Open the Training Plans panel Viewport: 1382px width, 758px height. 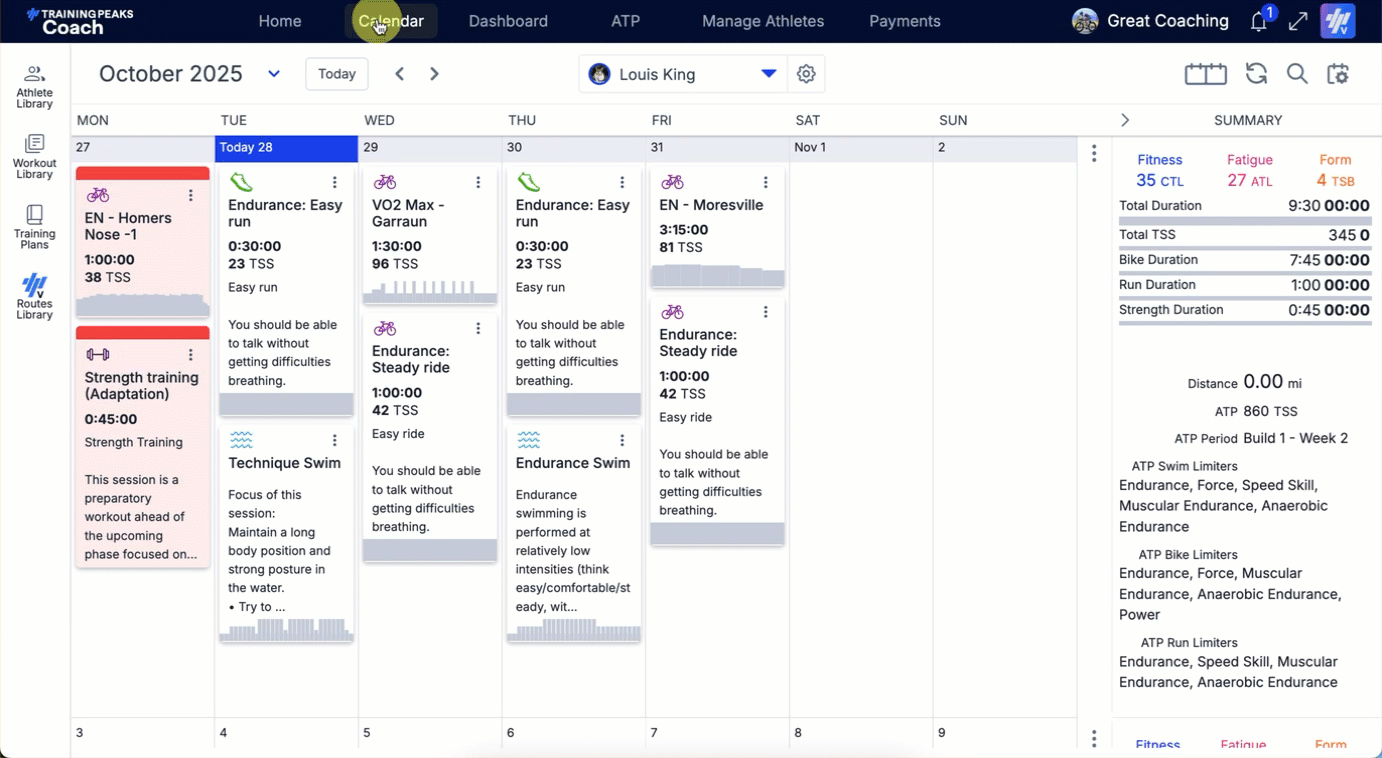click(x=34, y=227)
